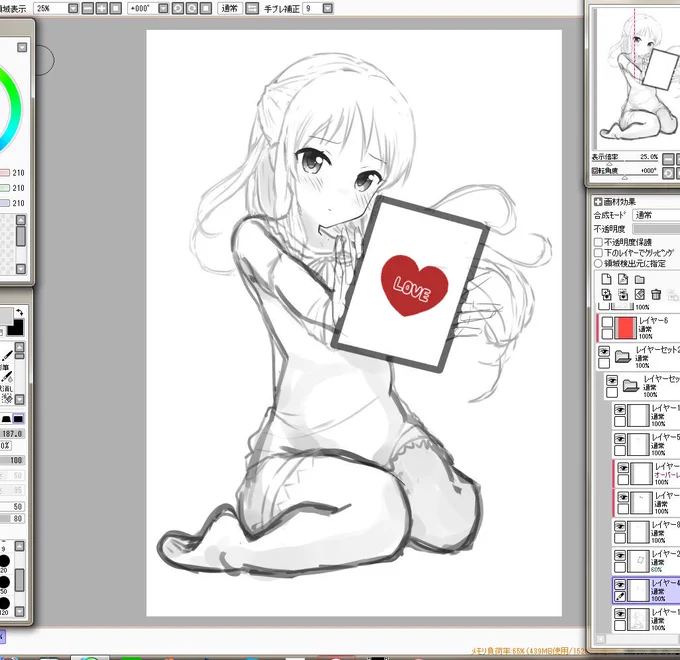
Task: Click the slider value 80 bar
Action: pyautogui.click(x=13, y=519)
